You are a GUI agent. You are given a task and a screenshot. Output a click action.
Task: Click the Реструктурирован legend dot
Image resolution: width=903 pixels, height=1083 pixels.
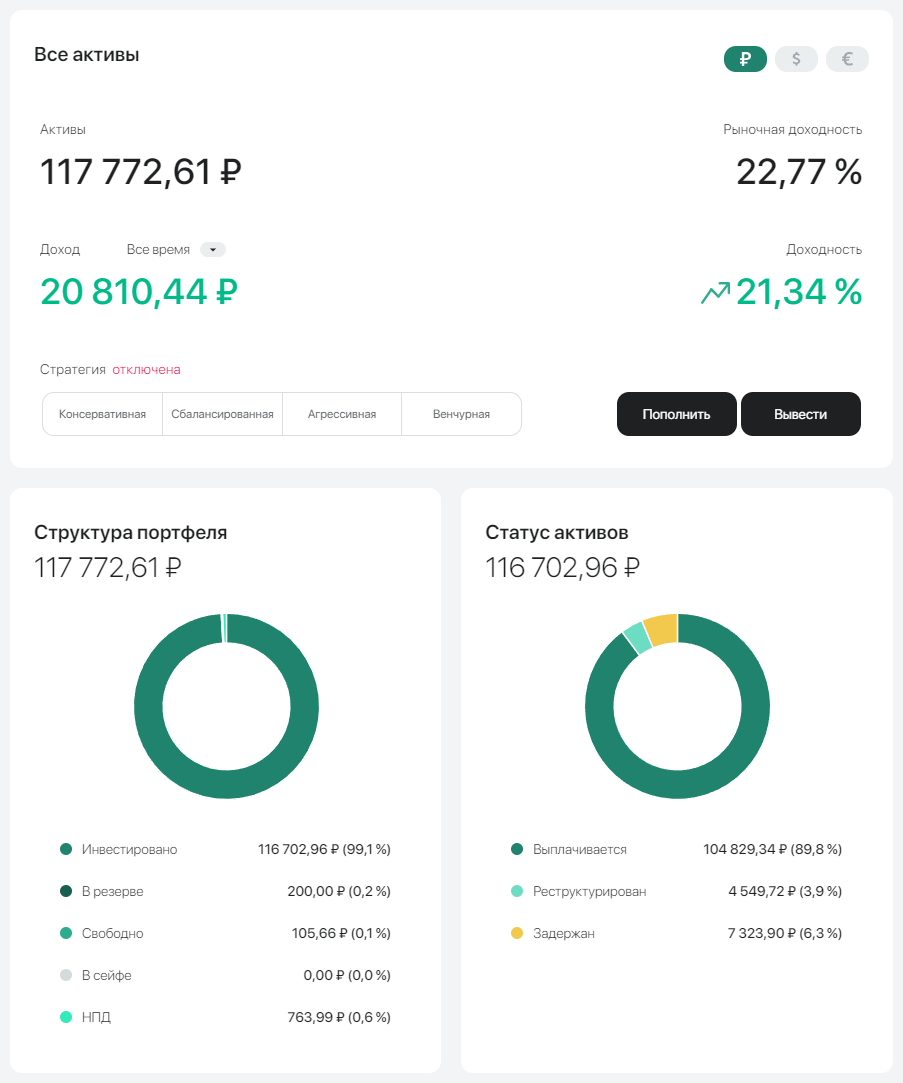[x=517, y=892]
